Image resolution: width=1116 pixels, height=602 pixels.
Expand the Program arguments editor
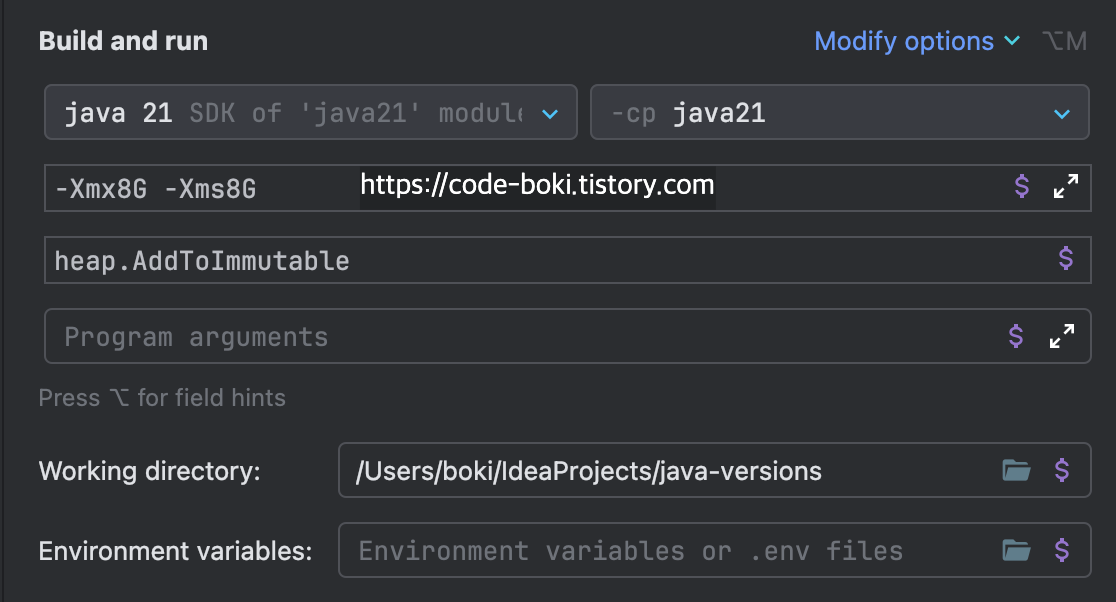pyautogui.click(x=1061, y=336)
